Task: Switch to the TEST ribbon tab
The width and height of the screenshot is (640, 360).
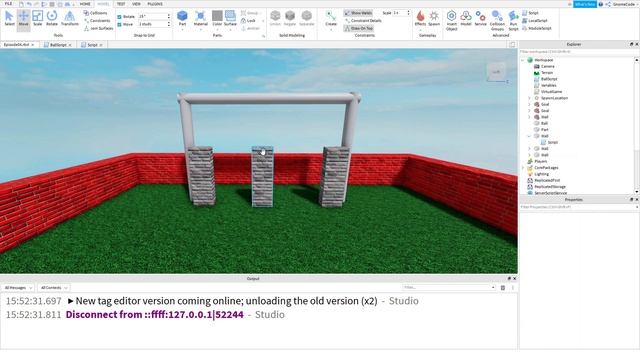Action: pyautogui.click(x=121, y=4)
